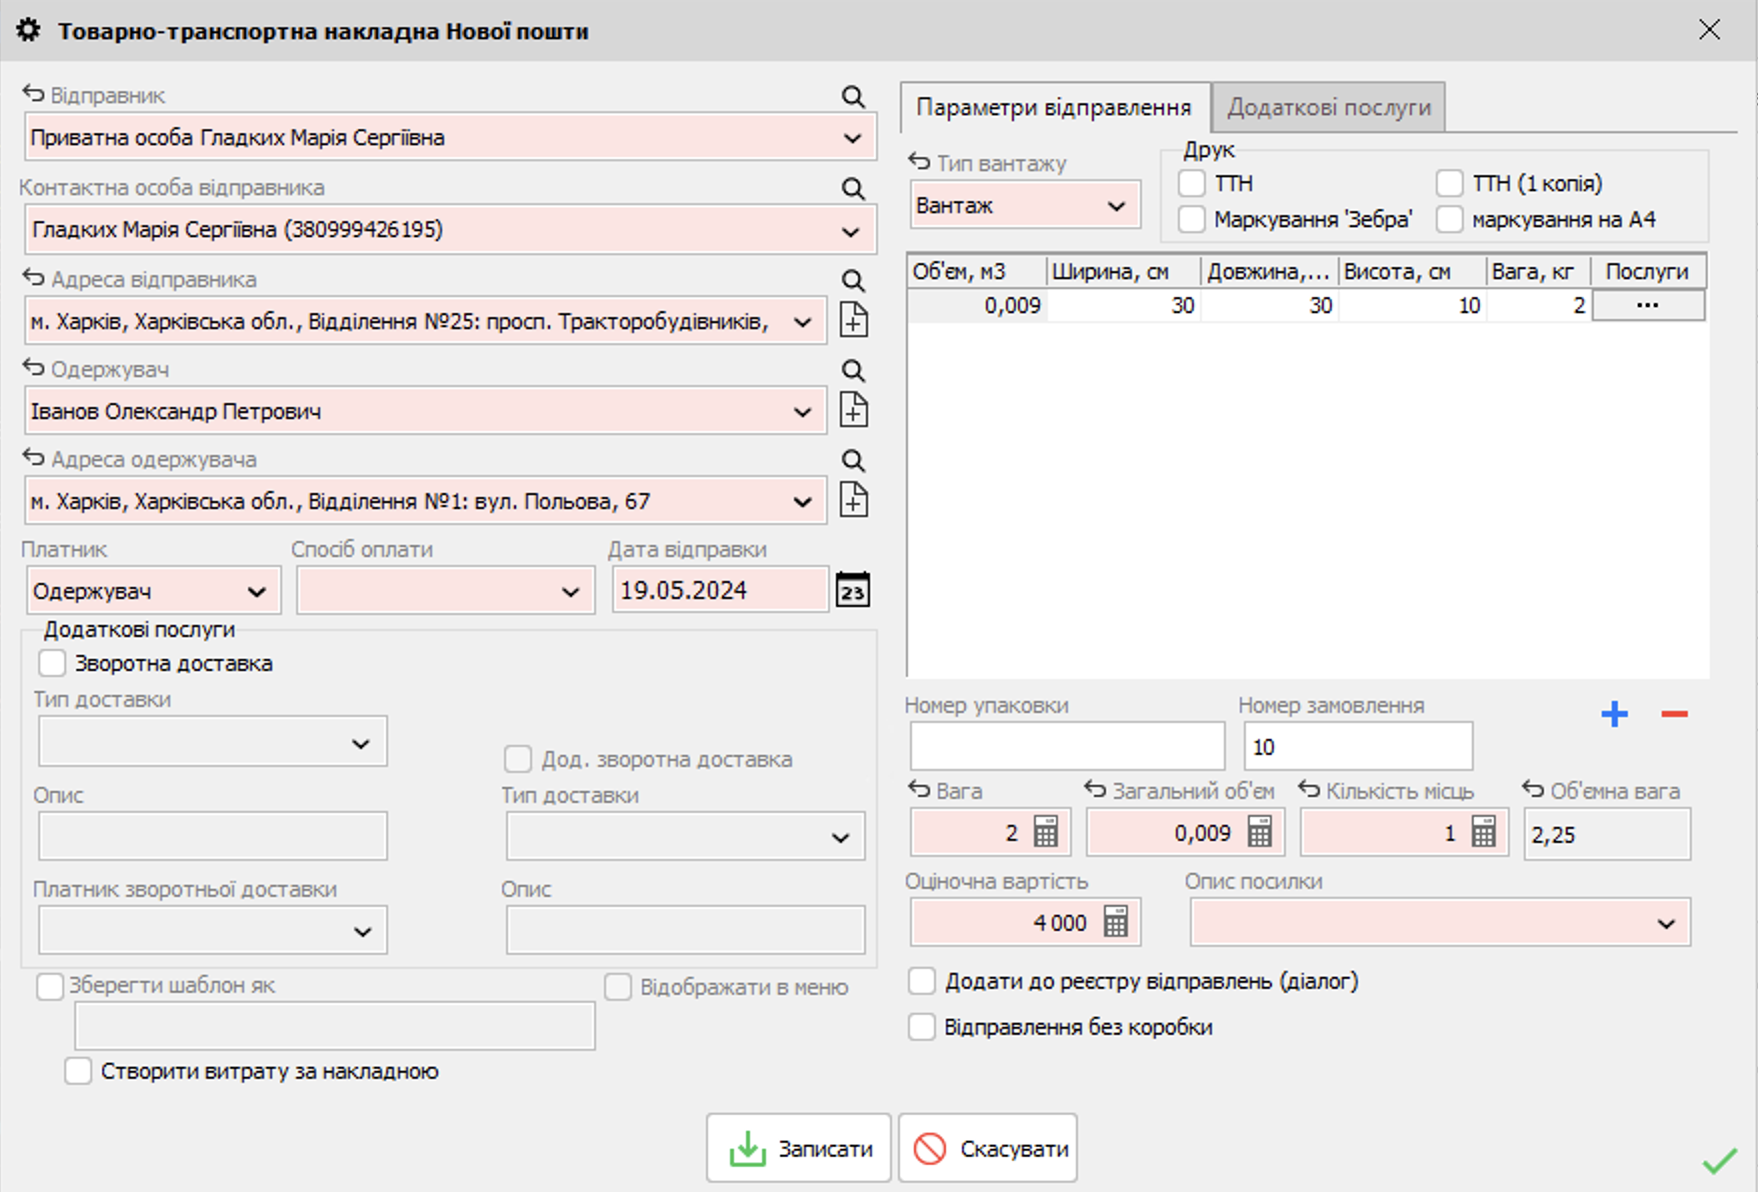
Task: Click add-document icon beside Одержувач field
Action: pos(853,410)
